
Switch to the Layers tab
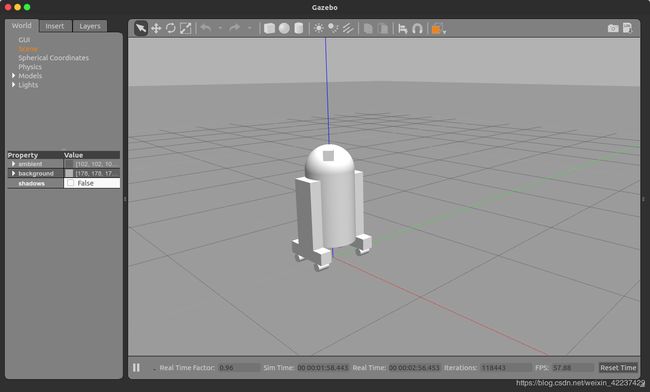click(90, 26)
